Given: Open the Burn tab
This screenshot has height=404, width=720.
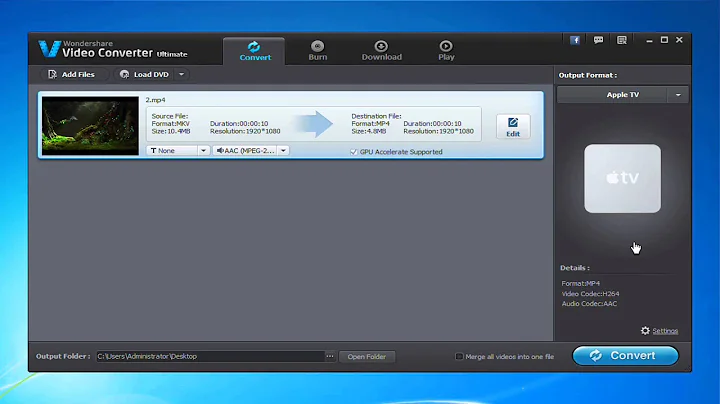Looking at the screenshot, I should point(317,51).
